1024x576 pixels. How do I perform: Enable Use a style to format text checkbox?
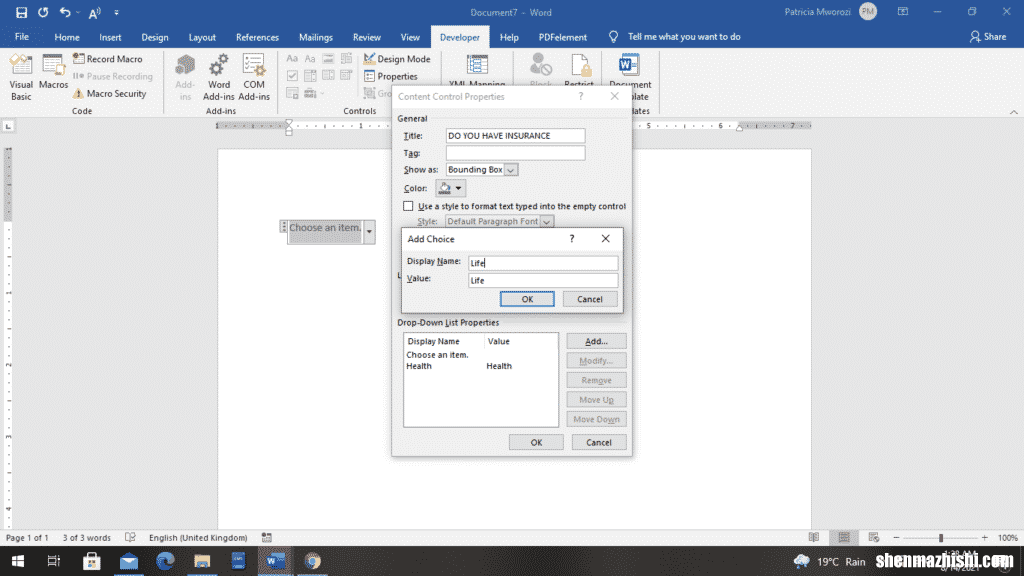[x=408, y=206]
